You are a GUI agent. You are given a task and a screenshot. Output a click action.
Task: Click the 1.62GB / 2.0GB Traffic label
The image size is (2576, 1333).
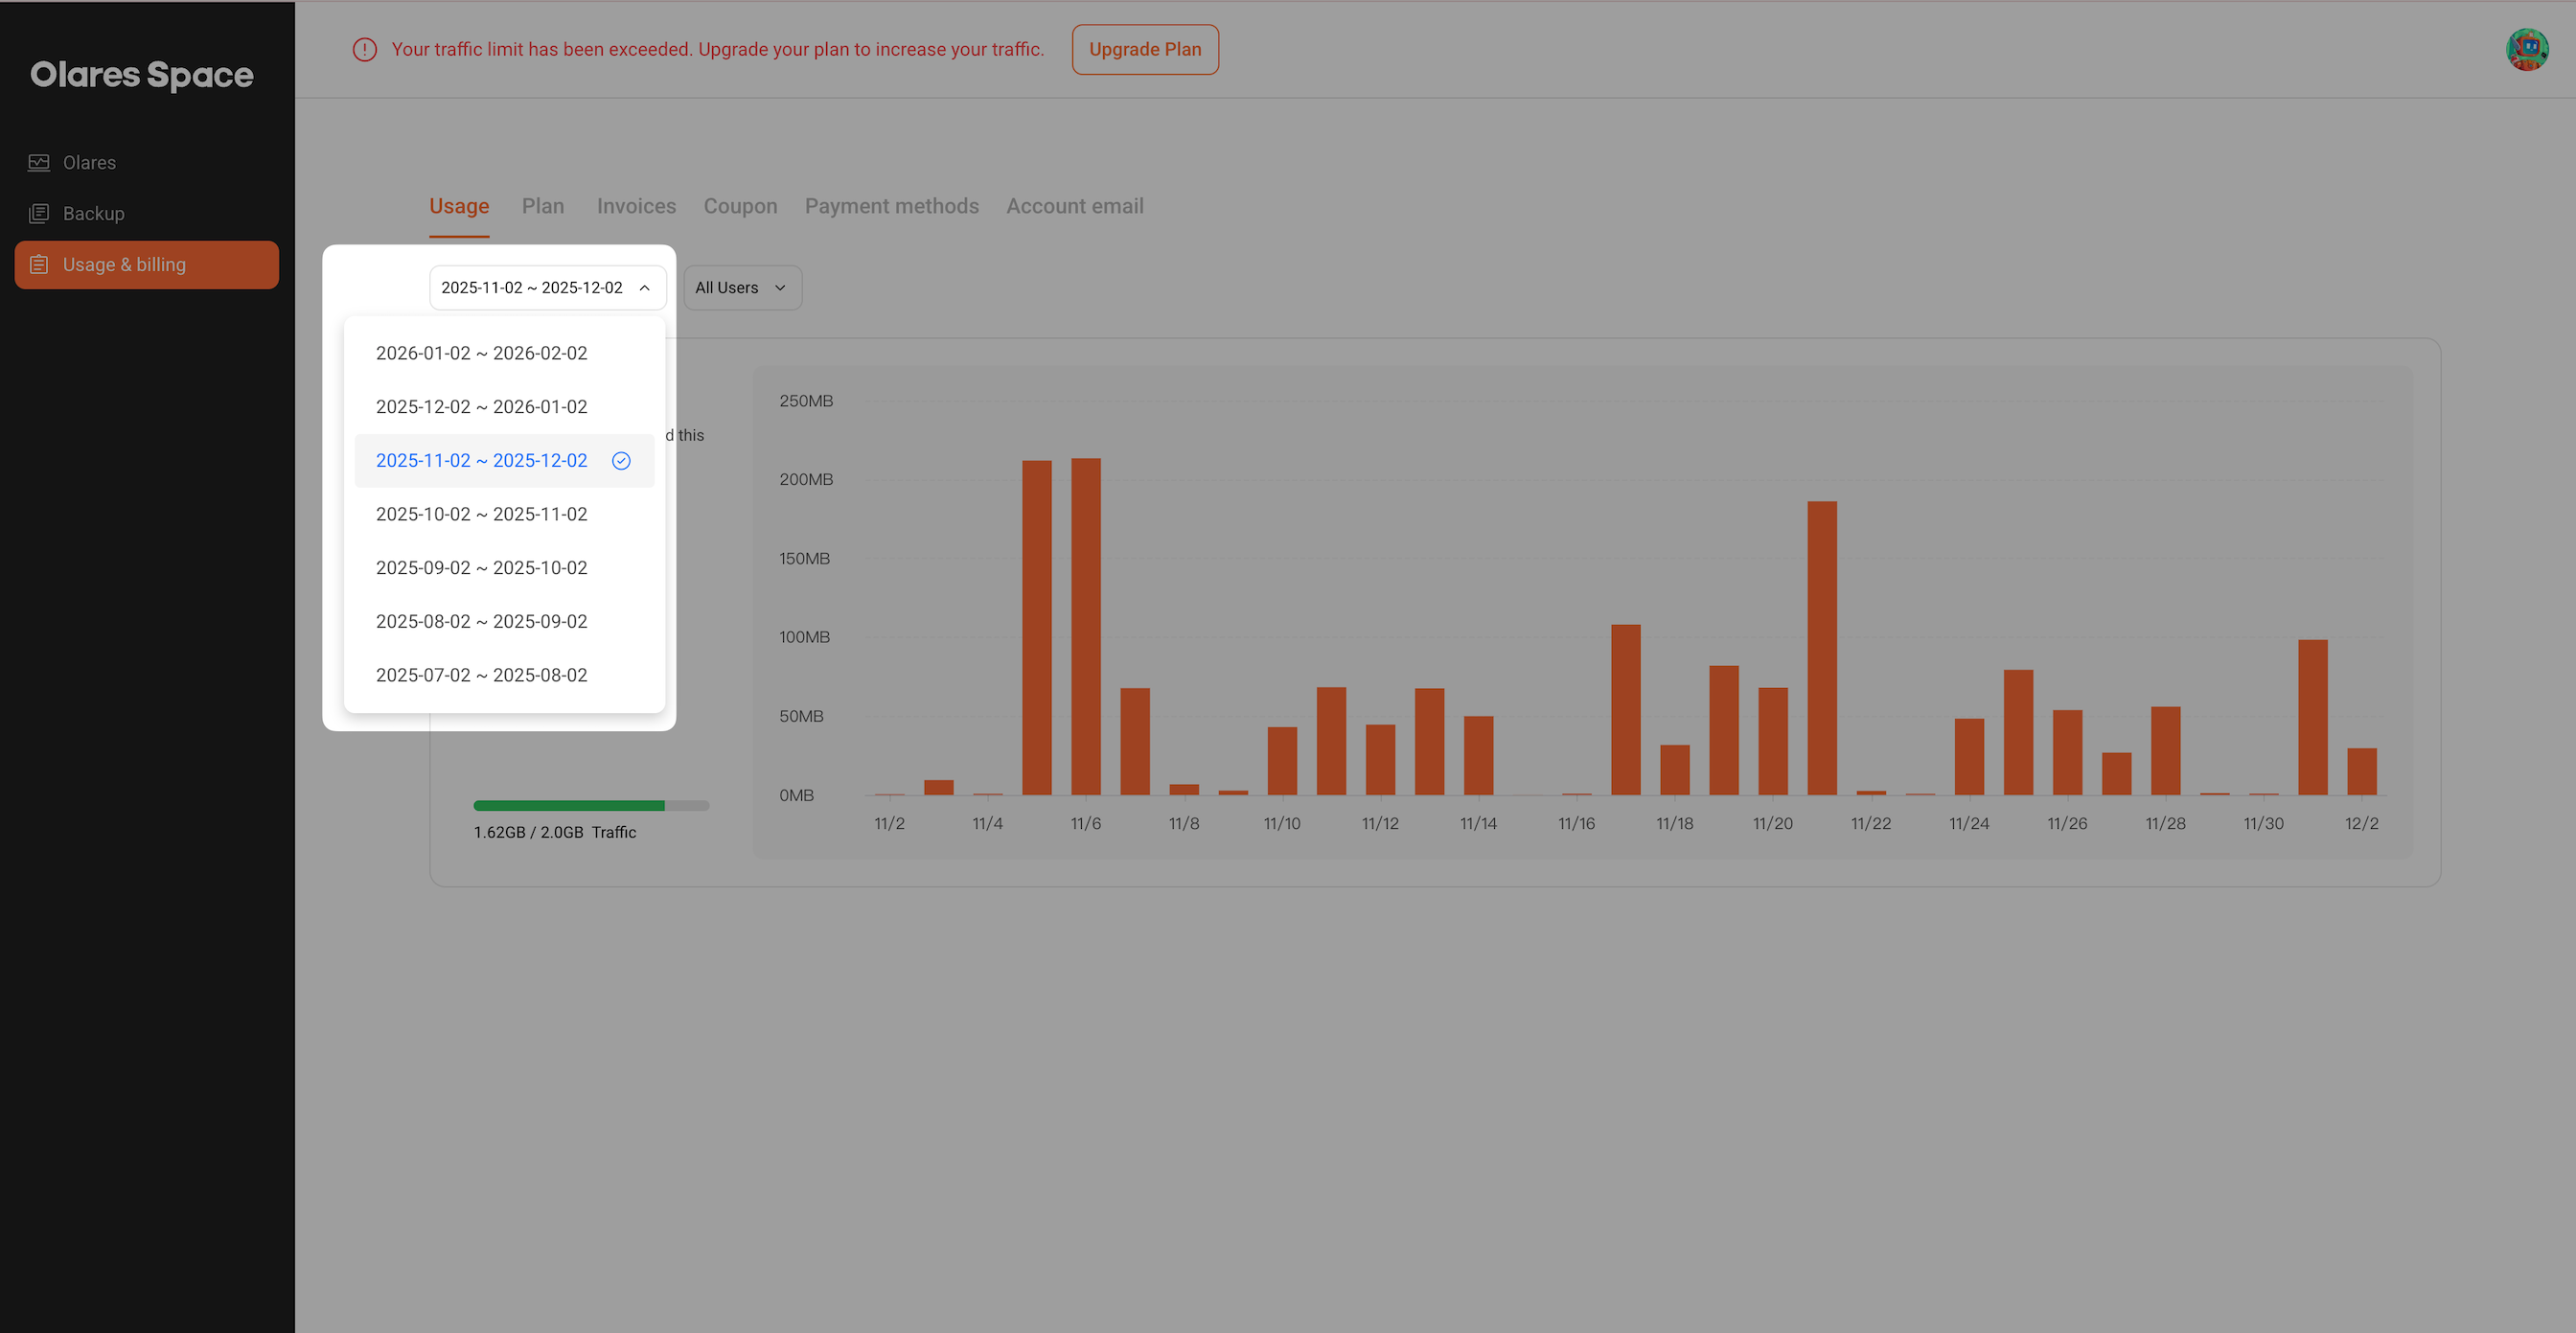point(555,831)
